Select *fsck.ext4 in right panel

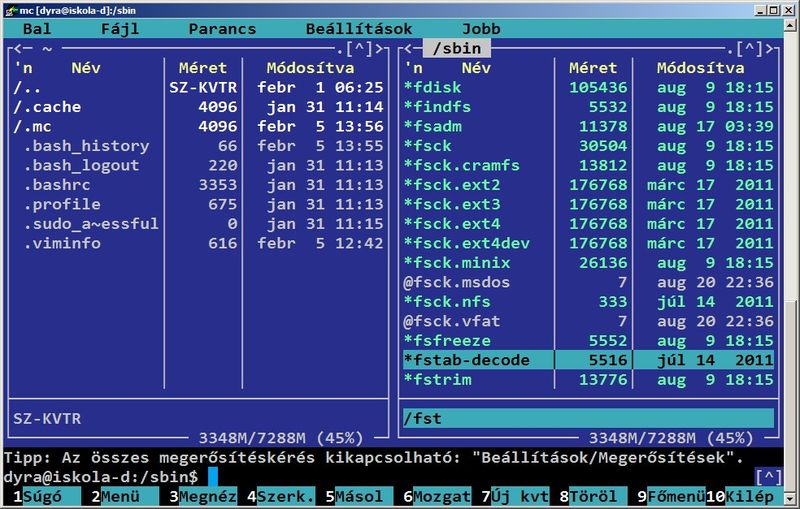pos(588,223)
